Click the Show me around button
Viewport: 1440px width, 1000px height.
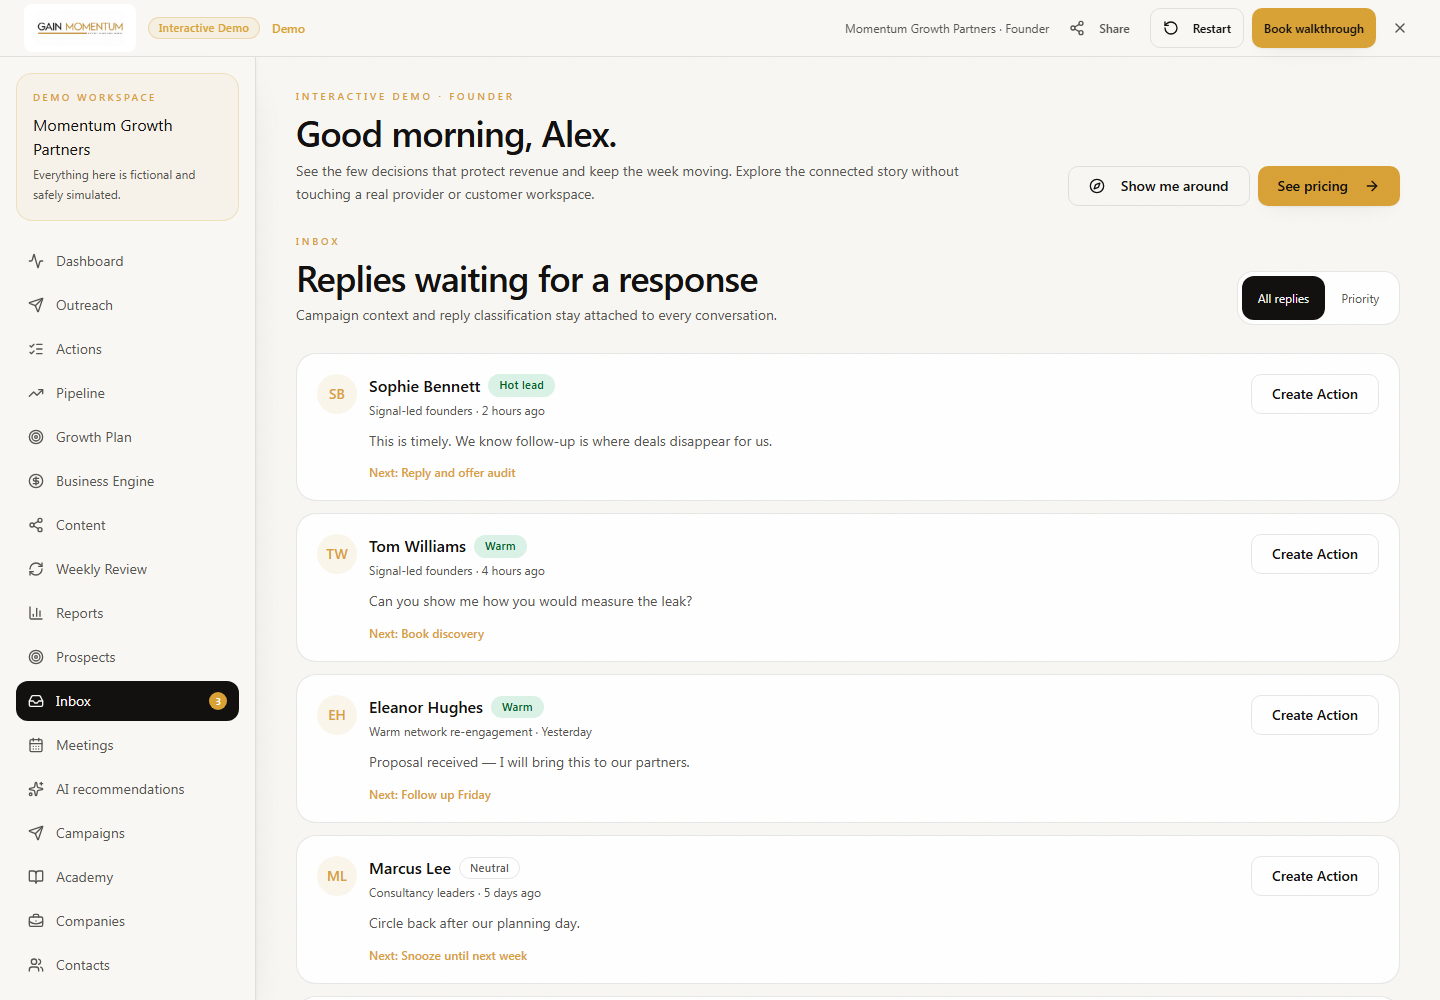(1159, 186)
